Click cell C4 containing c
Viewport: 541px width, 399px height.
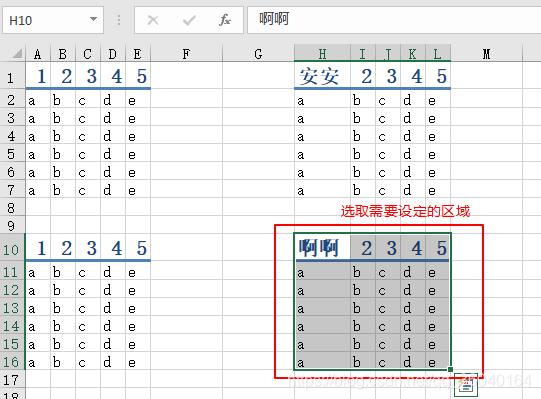click(x=88, y=136)
